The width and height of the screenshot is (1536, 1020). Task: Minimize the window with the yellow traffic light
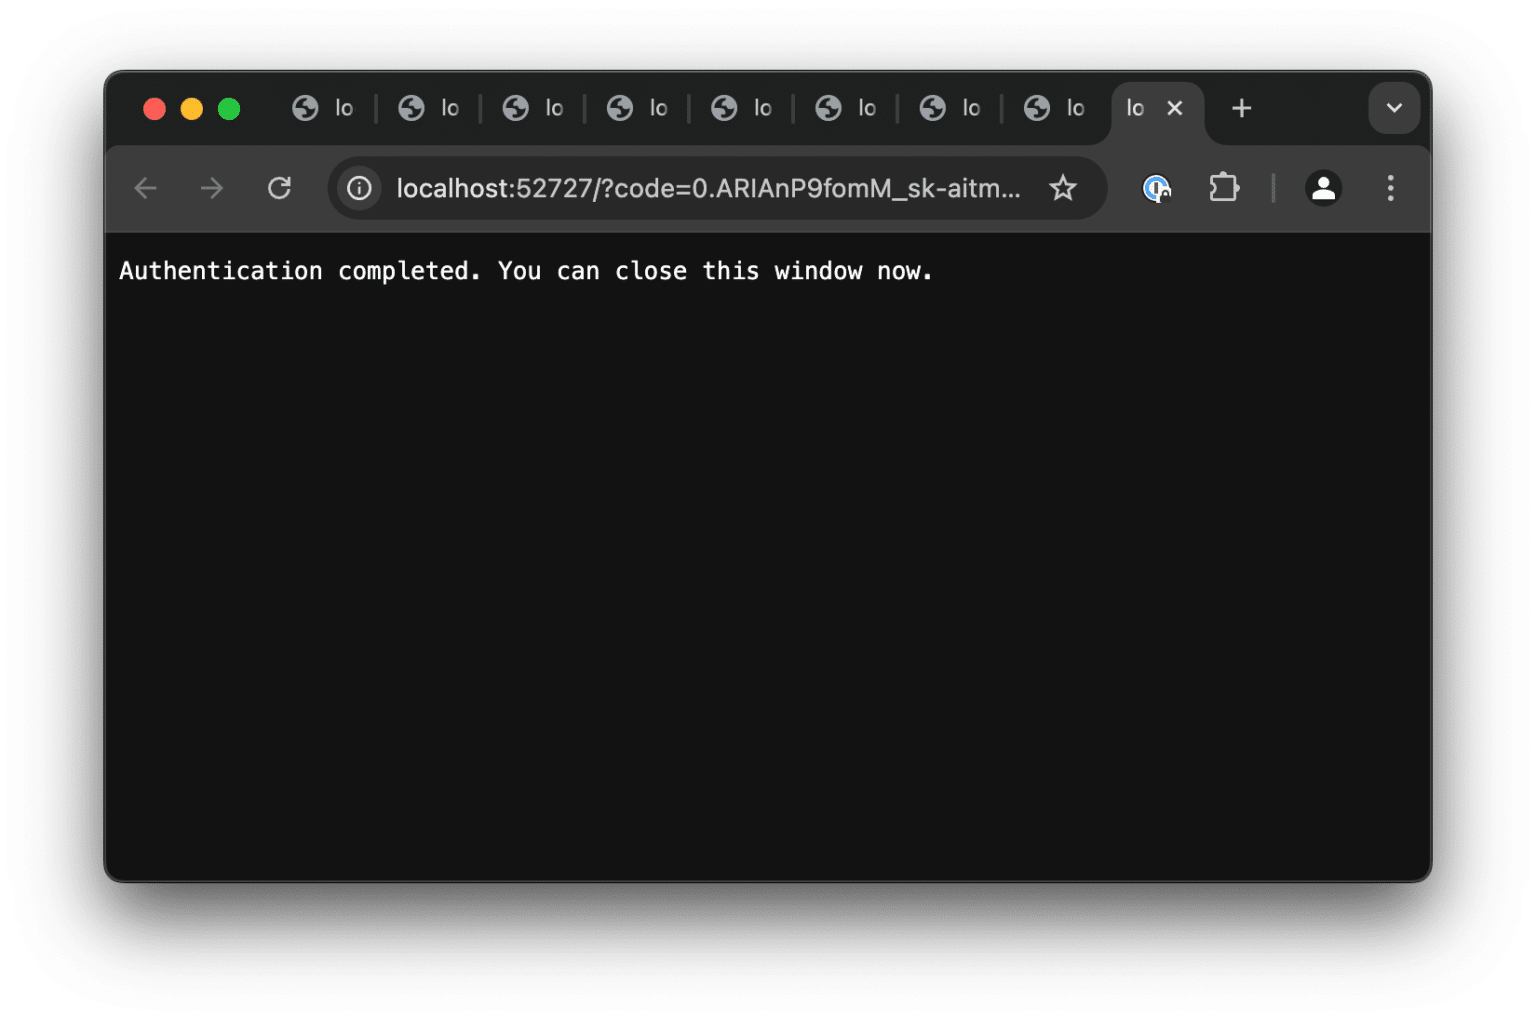(192, 108)
